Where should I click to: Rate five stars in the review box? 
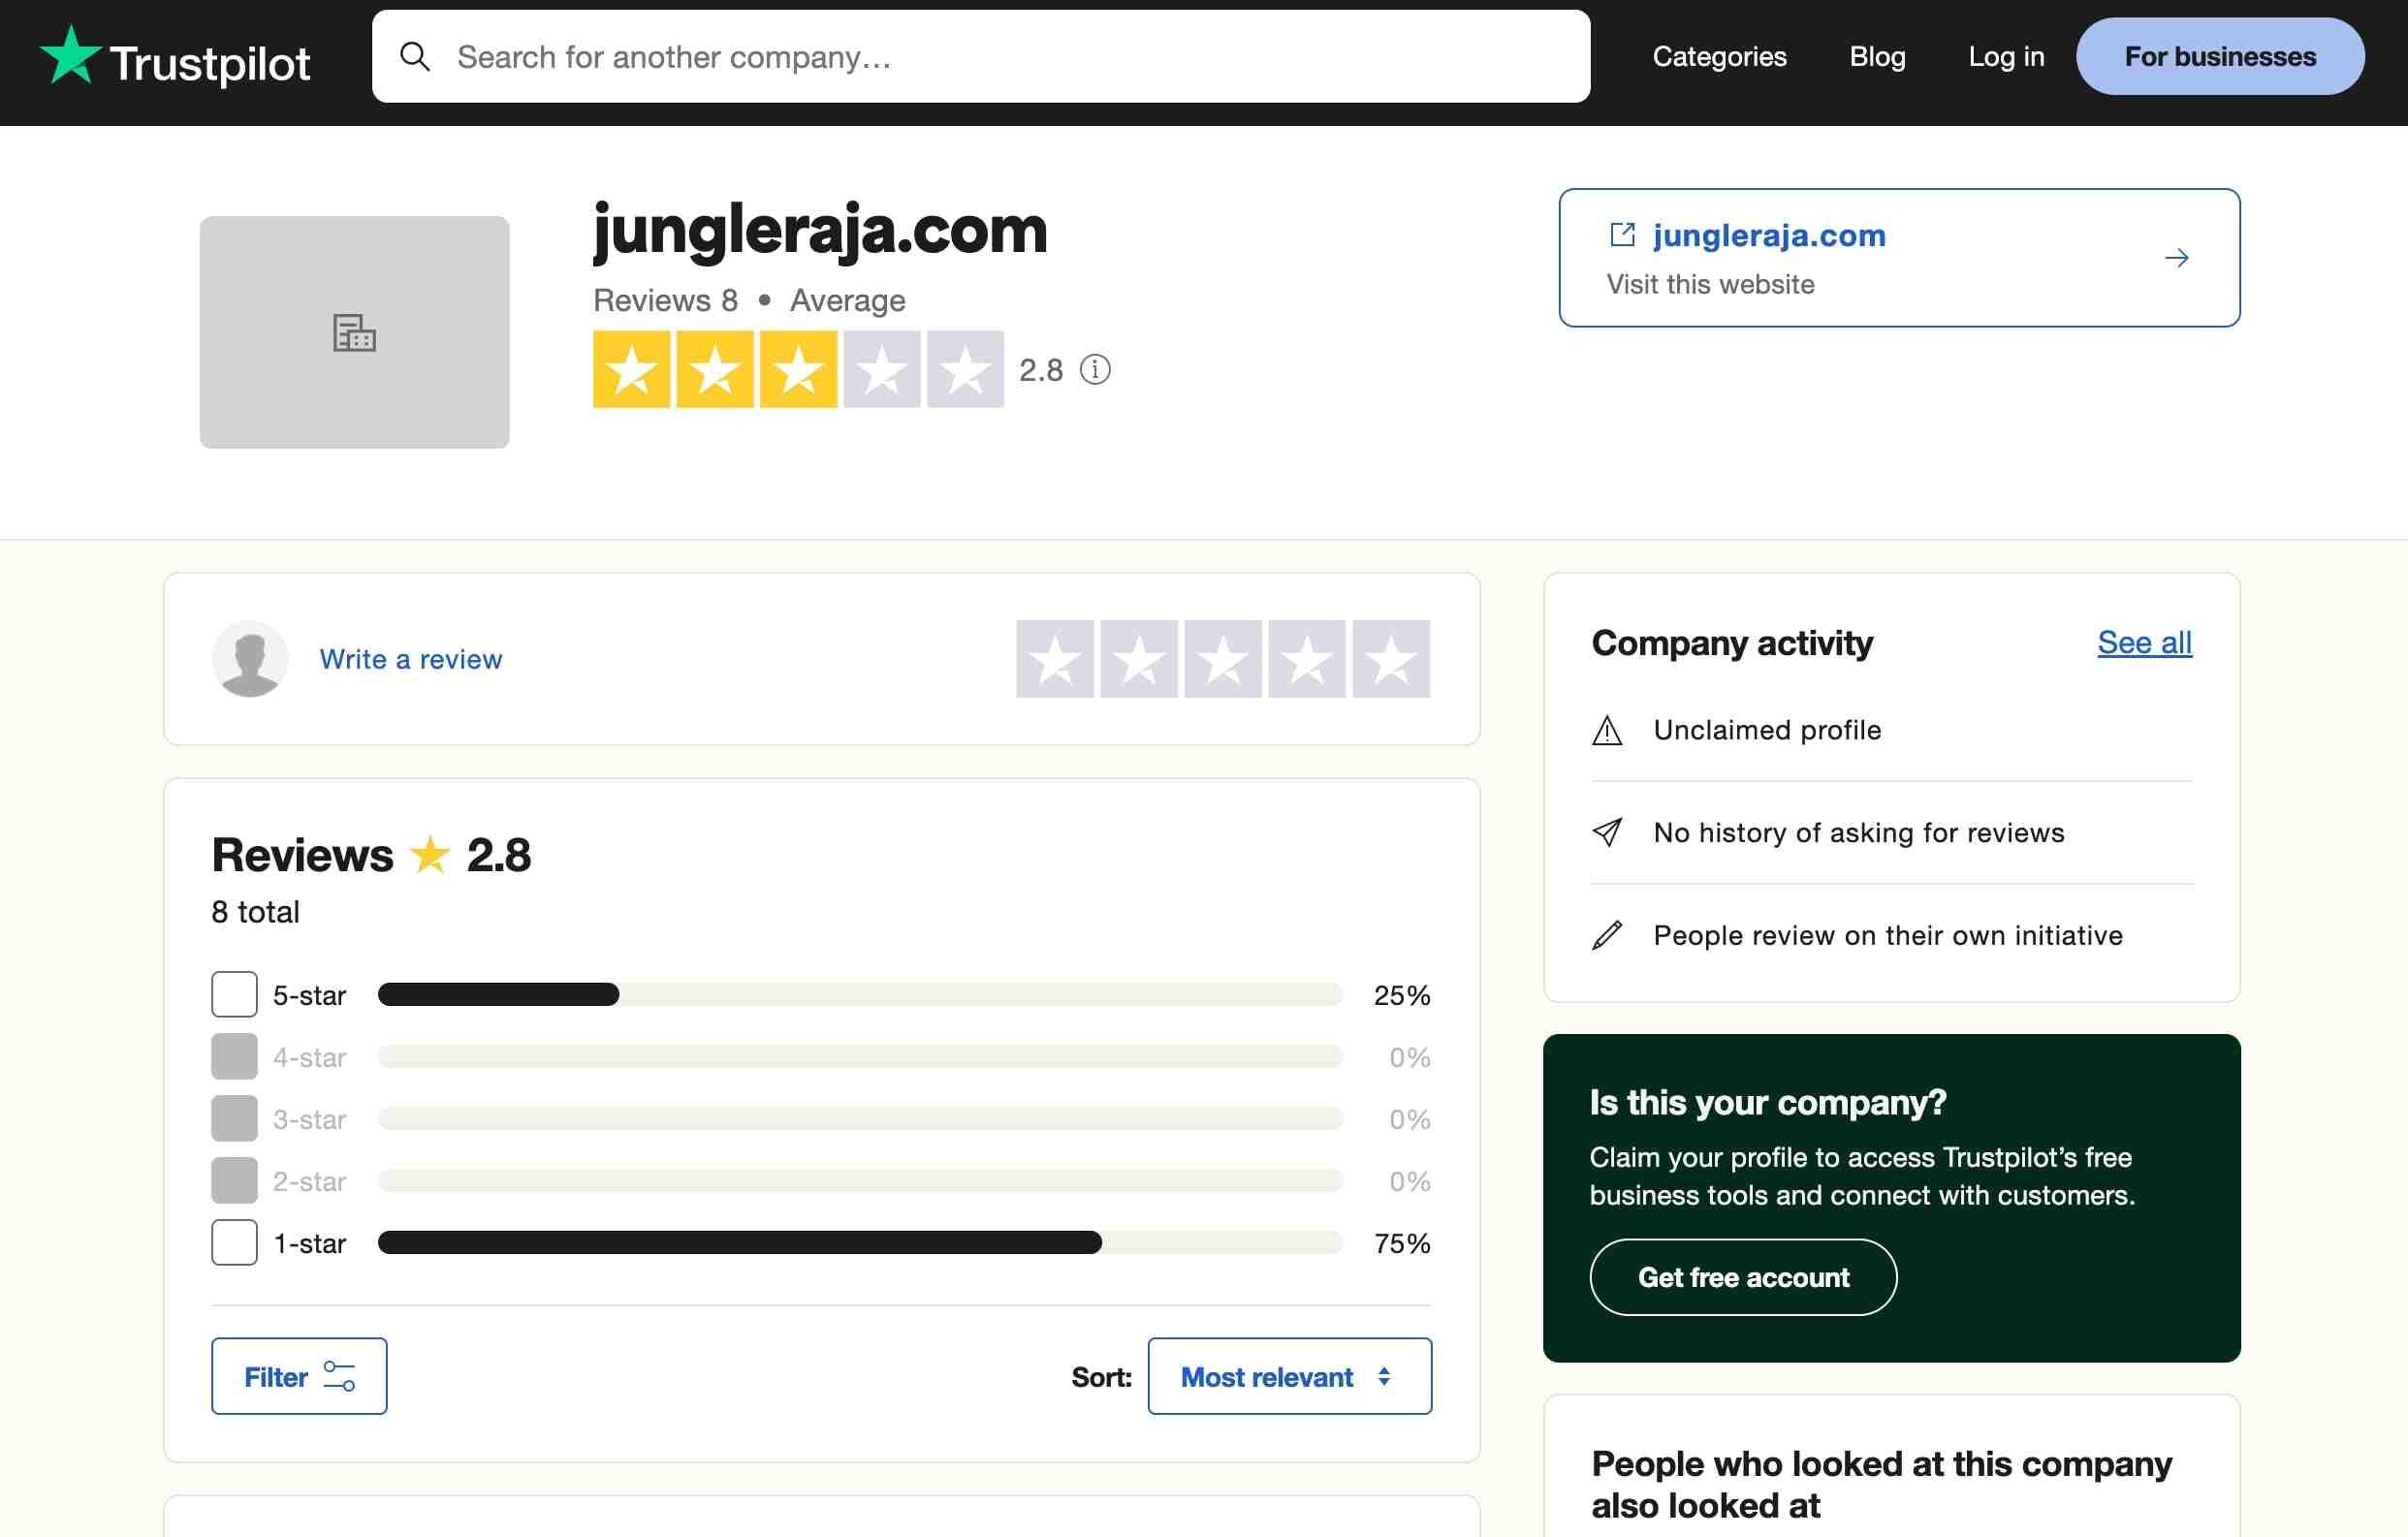point(1391,659)
